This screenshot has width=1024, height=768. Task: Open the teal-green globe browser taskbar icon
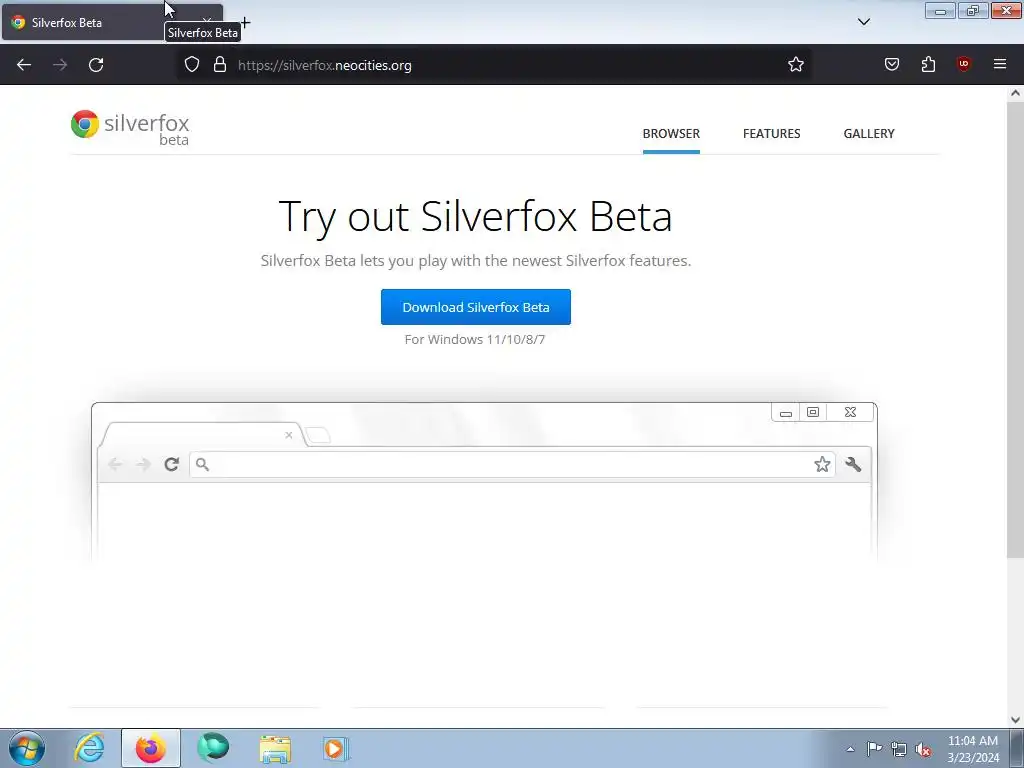(213, 748)
